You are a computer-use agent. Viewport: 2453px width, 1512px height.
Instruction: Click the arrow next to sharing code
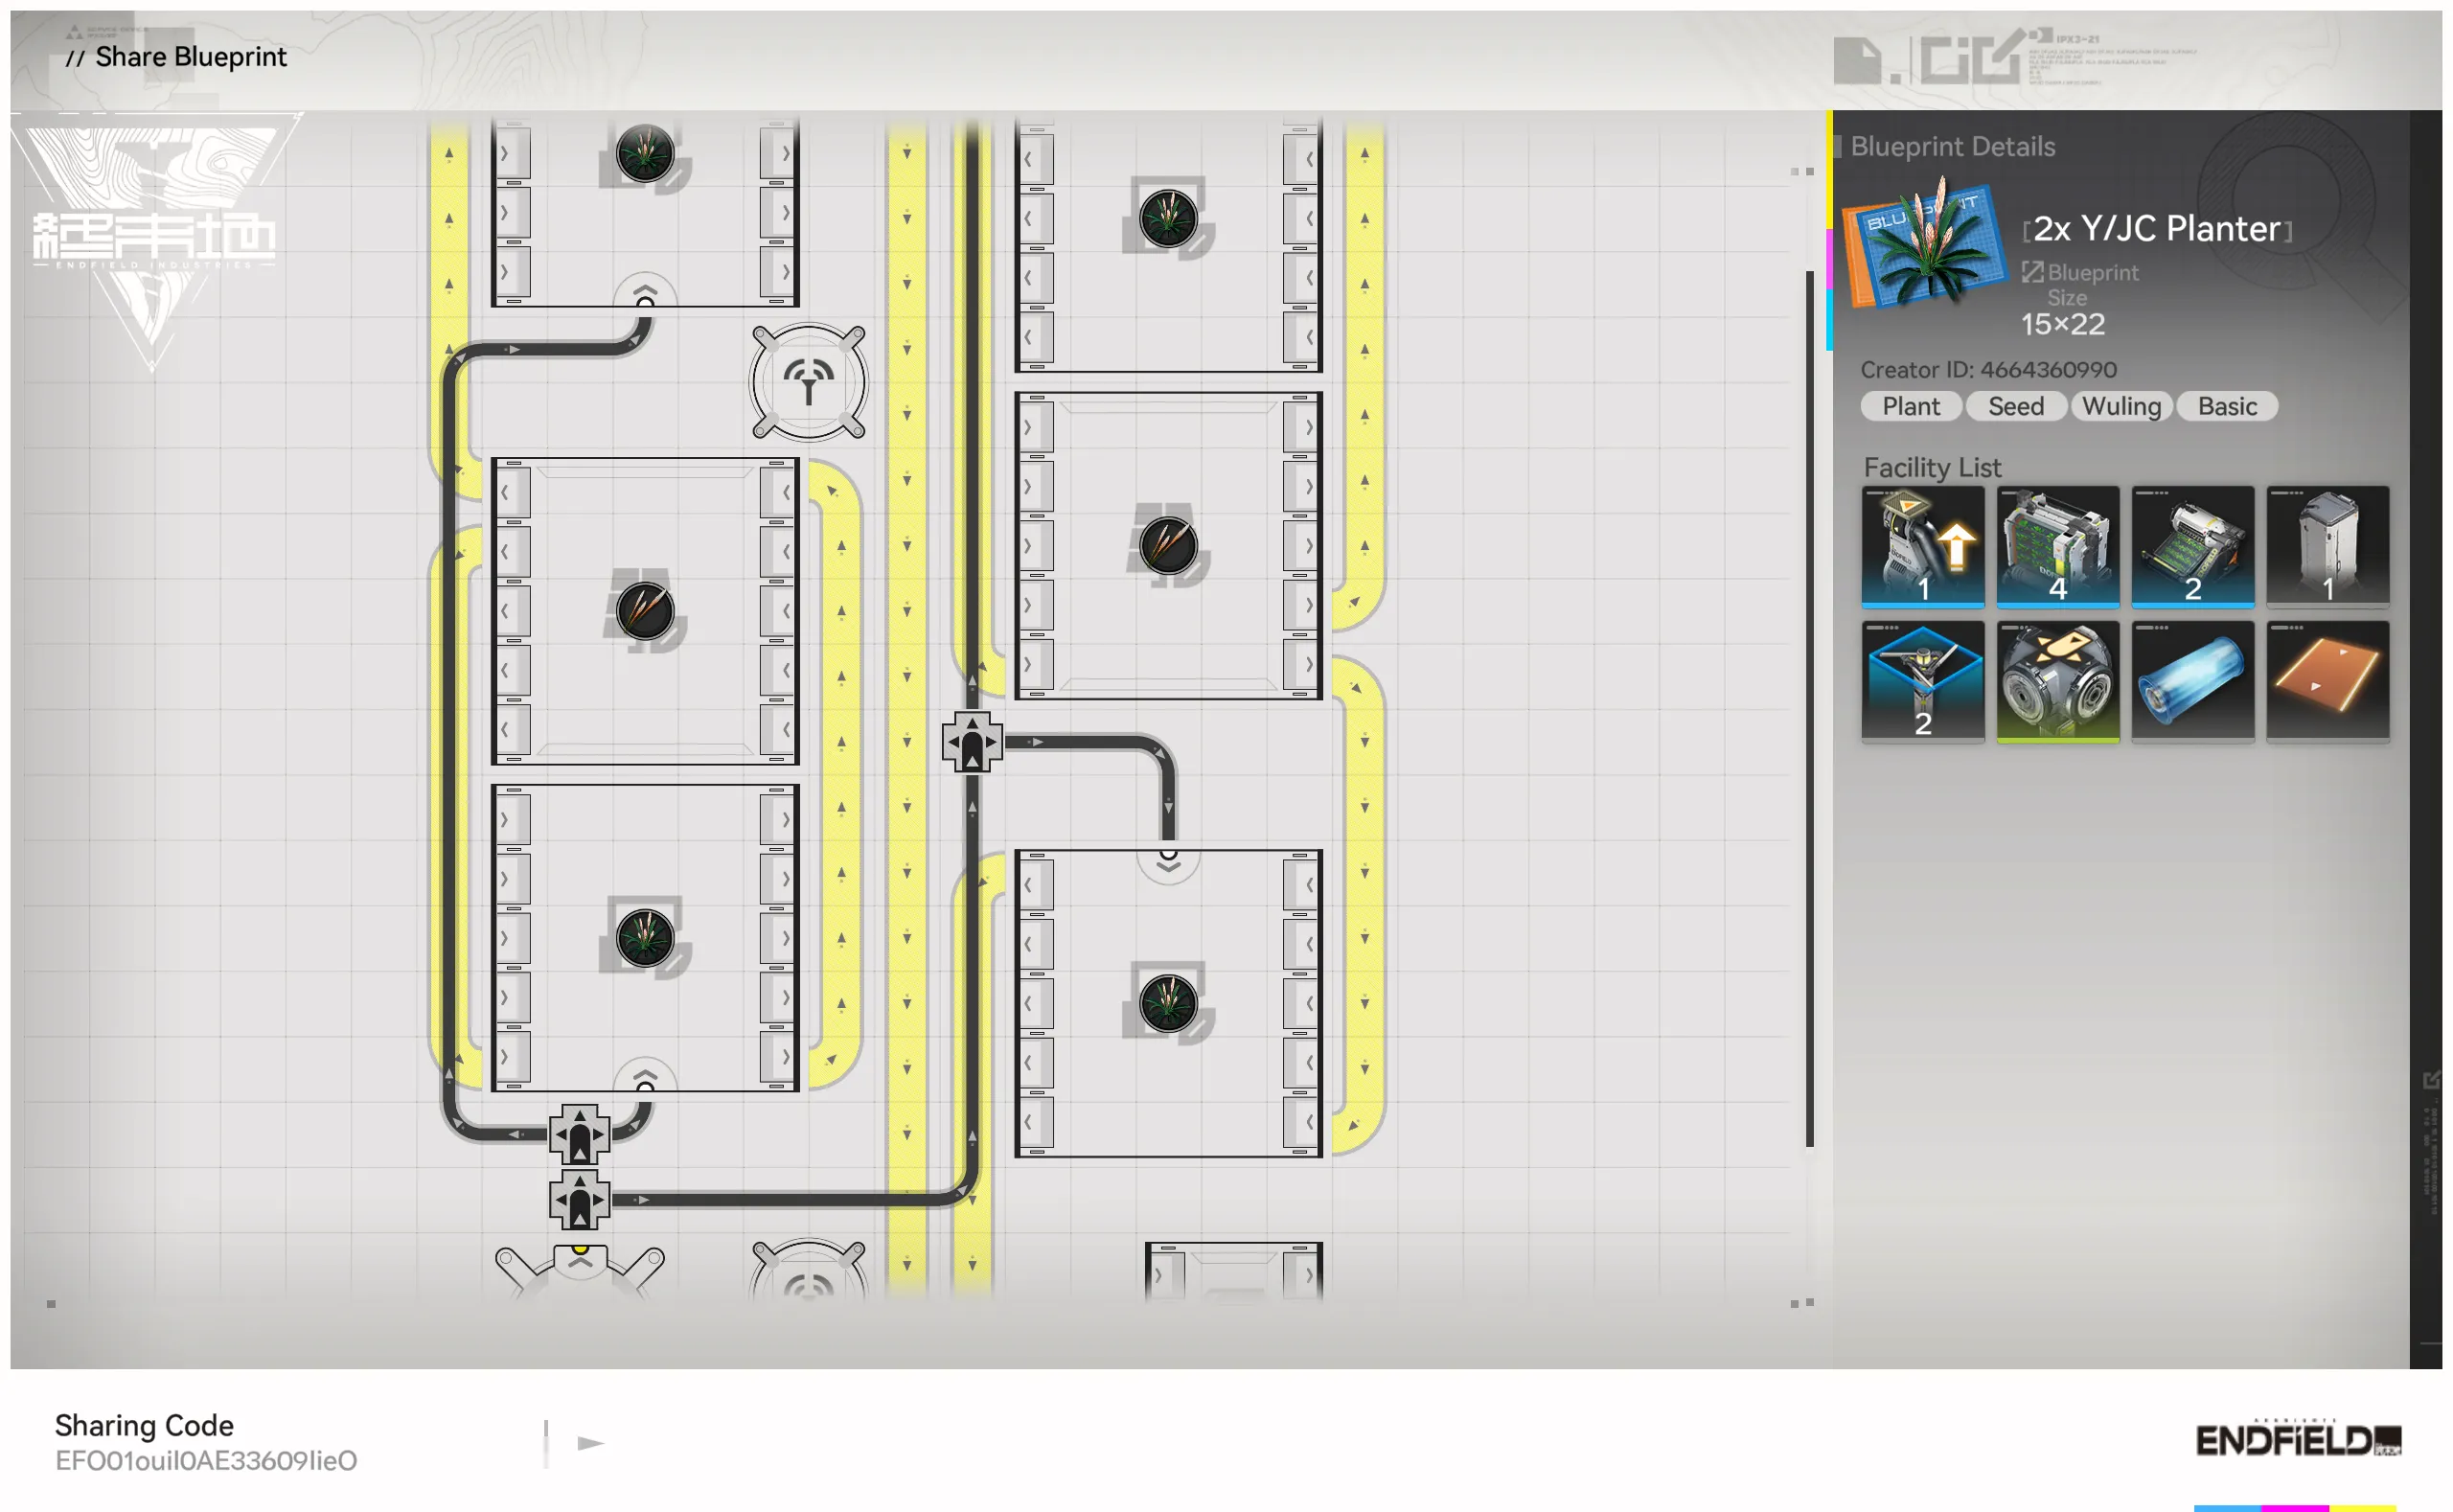point(590,1443)
